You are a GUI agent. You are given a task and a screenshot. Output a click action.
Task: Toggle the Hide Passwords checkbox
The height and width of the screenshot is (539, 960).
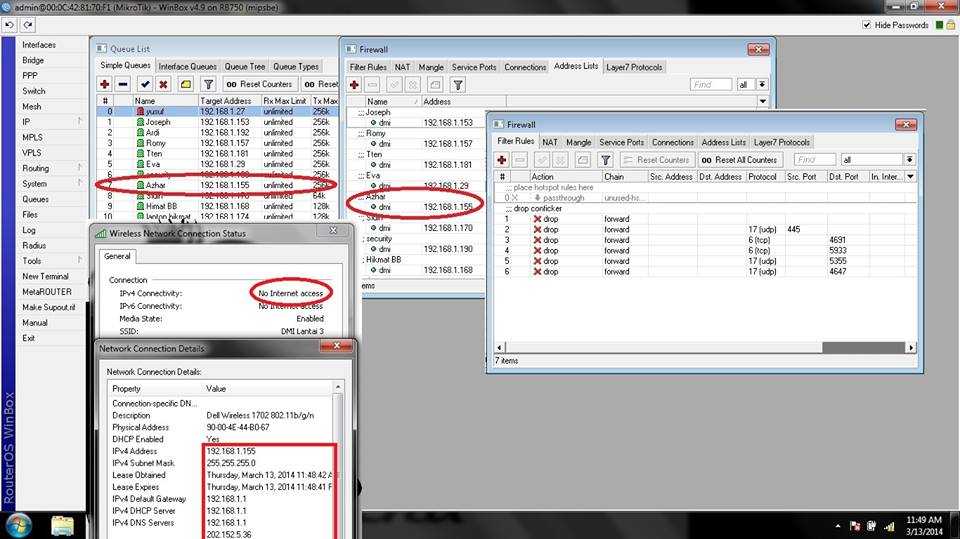click(866, 25)
